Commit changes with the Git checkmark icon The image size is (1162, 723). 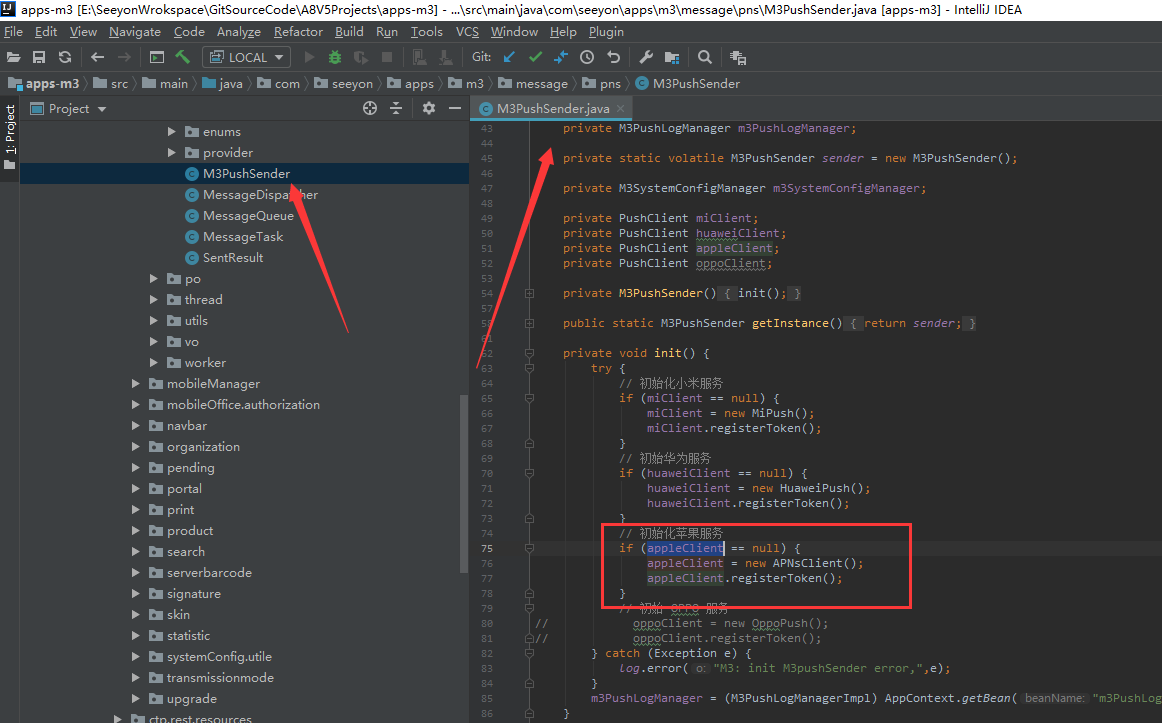coord(535,57)
